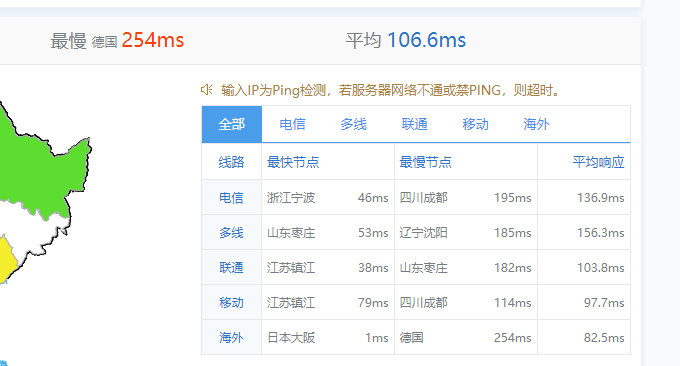The height and width of the screenshot is (366, 680).
Task: Click the blue 106.6ms average summary
Action: point(426,40)
